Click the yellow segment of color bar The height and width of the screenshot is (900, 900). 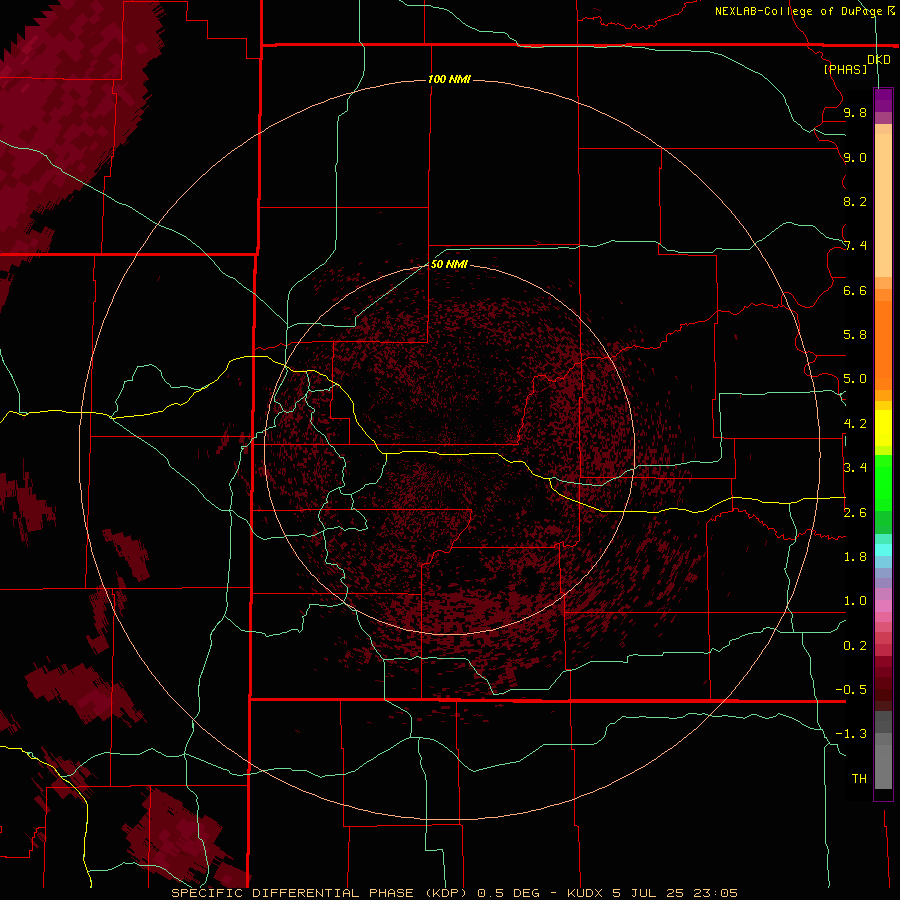pos(883,428)
